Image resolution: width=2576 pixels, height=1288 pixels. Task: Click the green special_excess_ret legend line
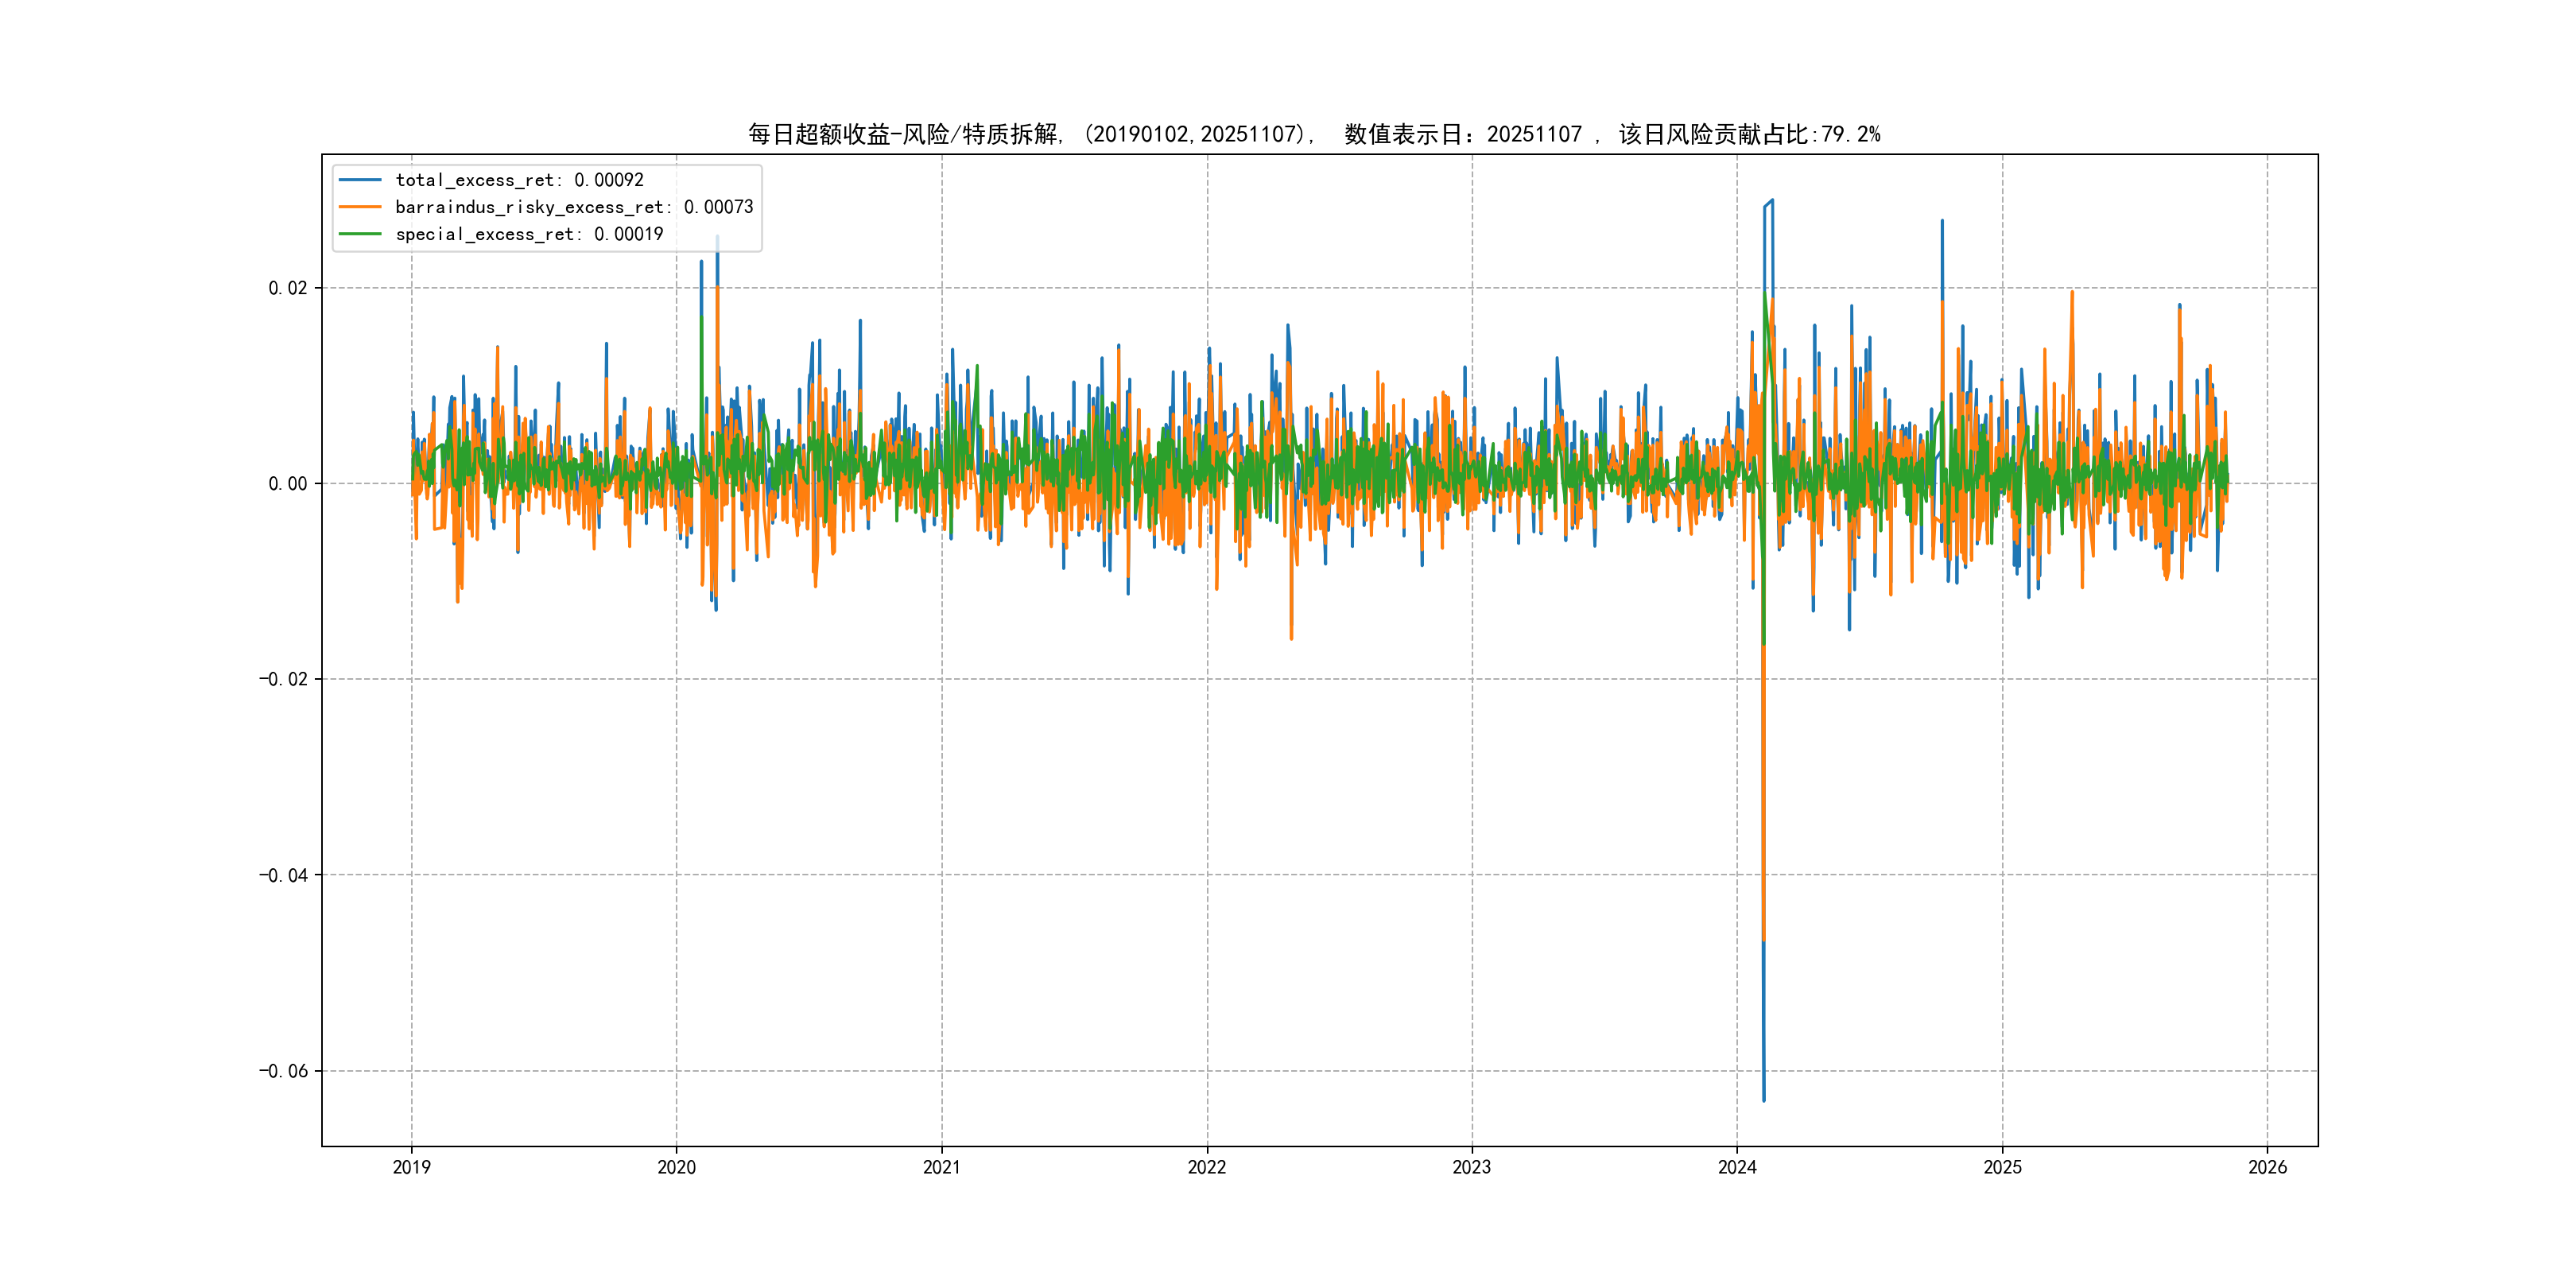click(x=360, y=234)
